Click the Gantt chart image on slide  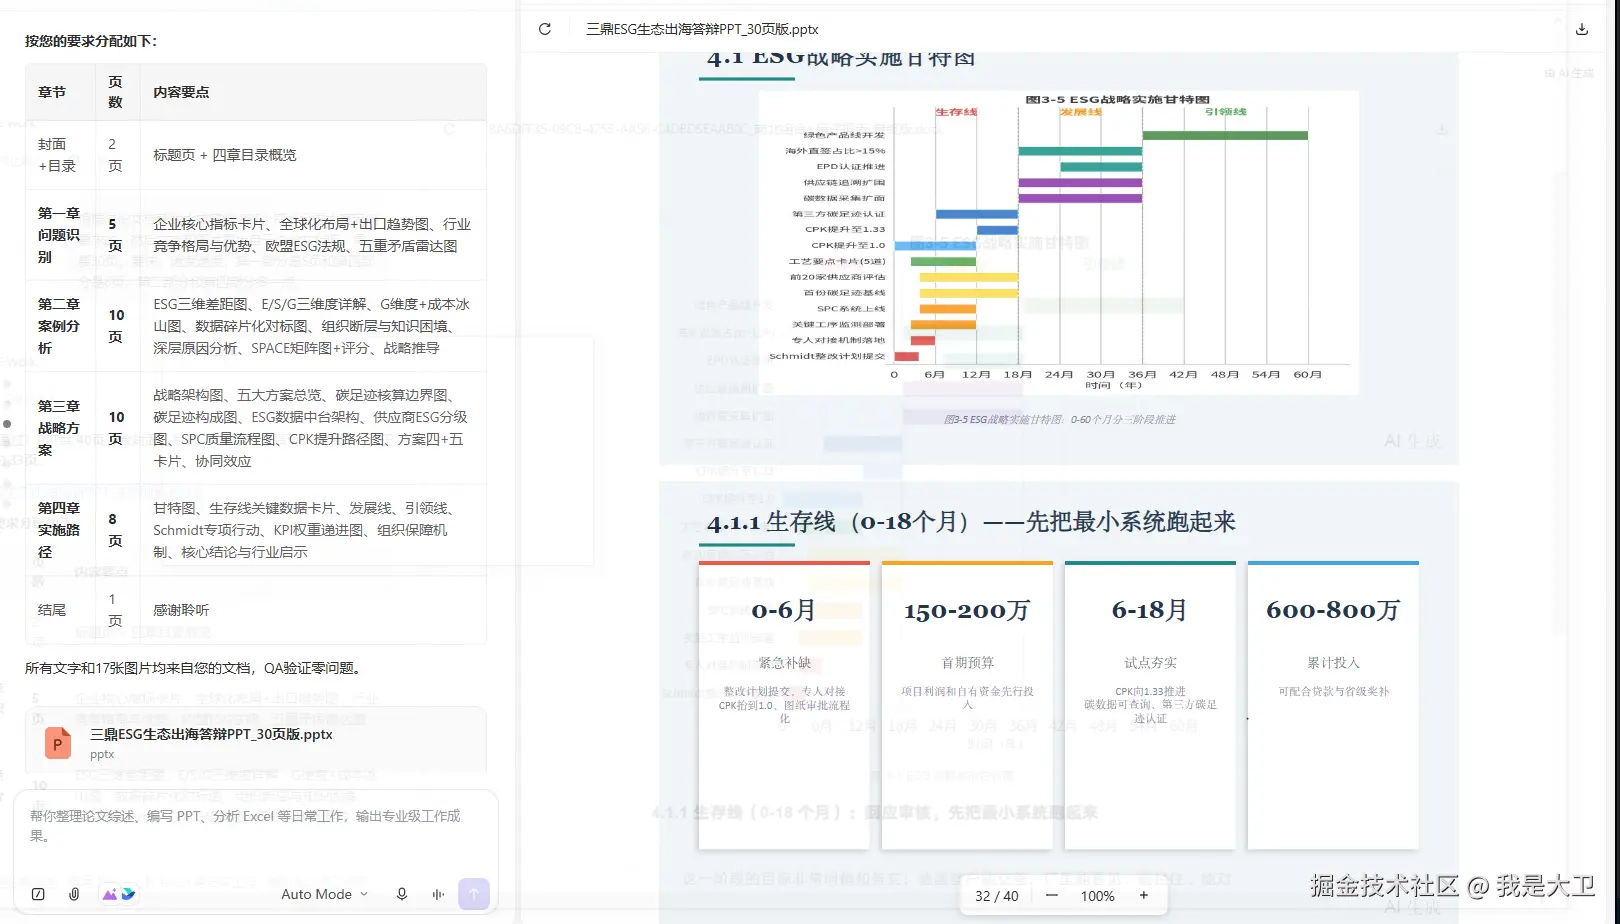[1058, 243]
